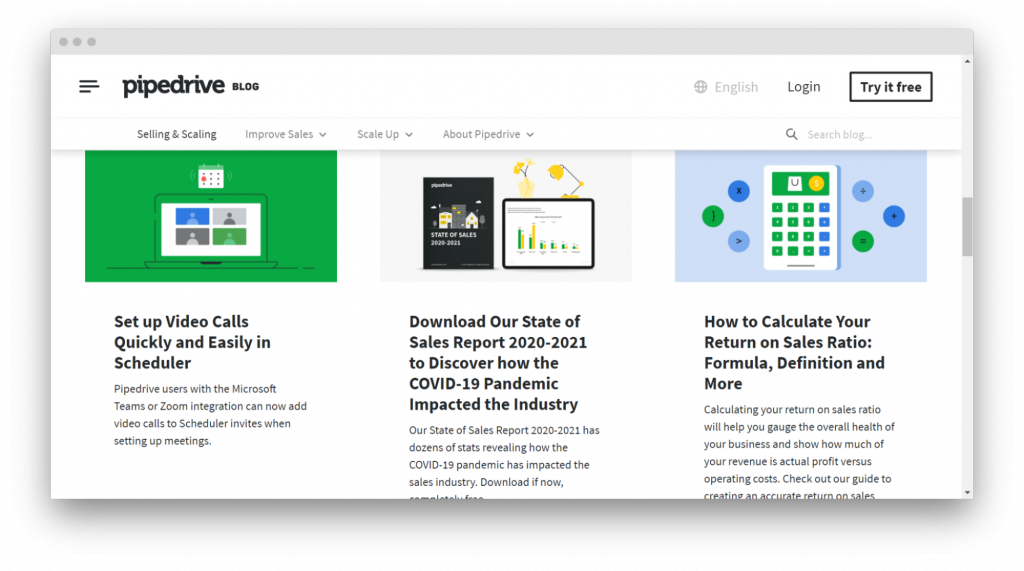Open the About Pipedrive dropdown
The height and width of the screenshot is (571, 1024).
[x=488, y=134]
